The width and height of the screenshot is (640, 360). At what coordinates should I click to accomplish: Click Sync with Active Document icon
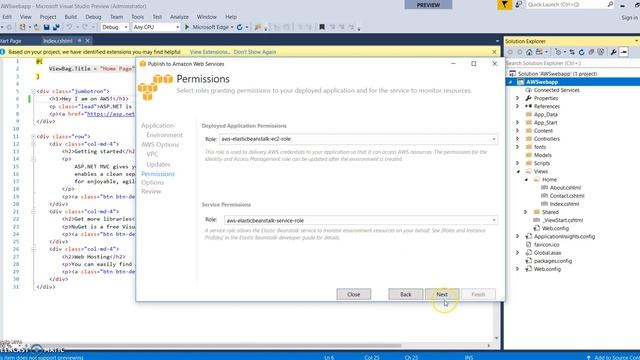(x=572, y=52)
